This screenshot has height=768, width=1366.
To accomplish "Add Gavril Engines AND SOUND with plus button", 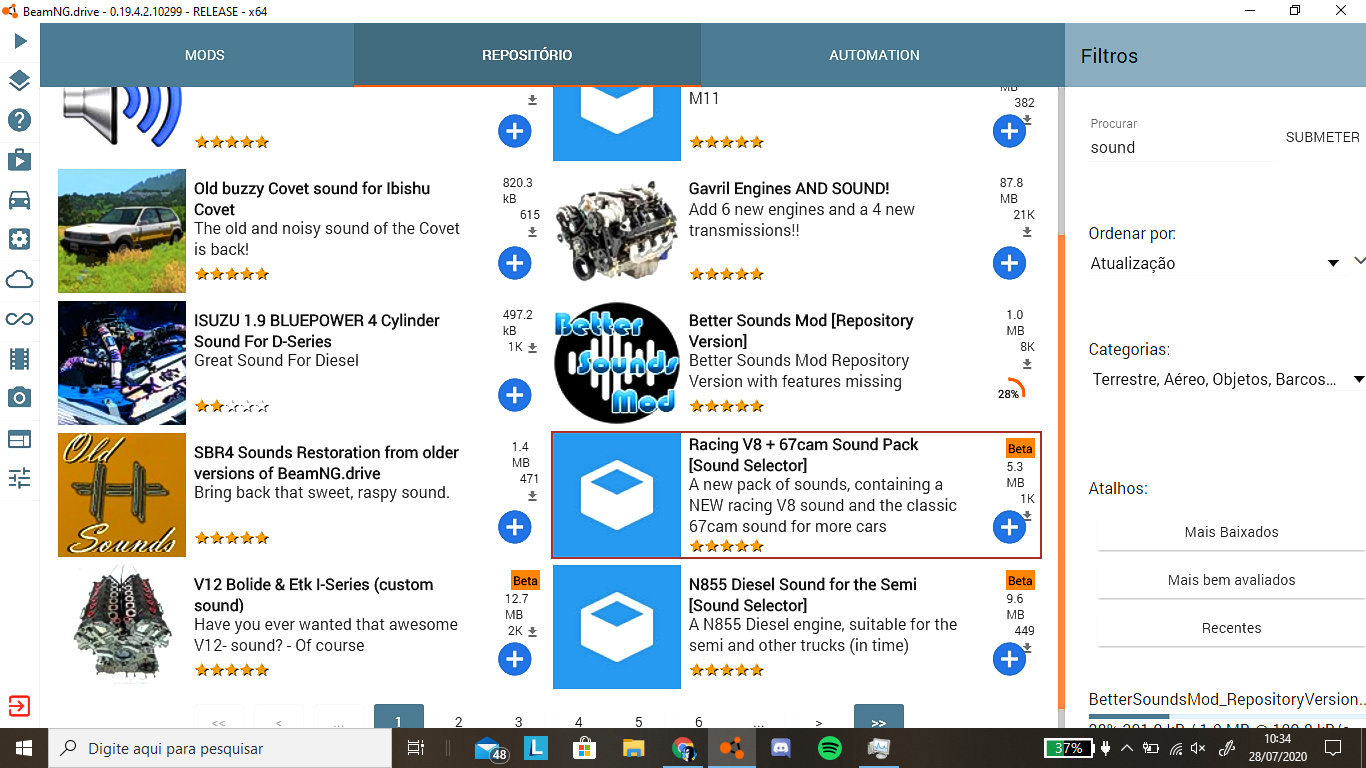I will (1009, 263).
